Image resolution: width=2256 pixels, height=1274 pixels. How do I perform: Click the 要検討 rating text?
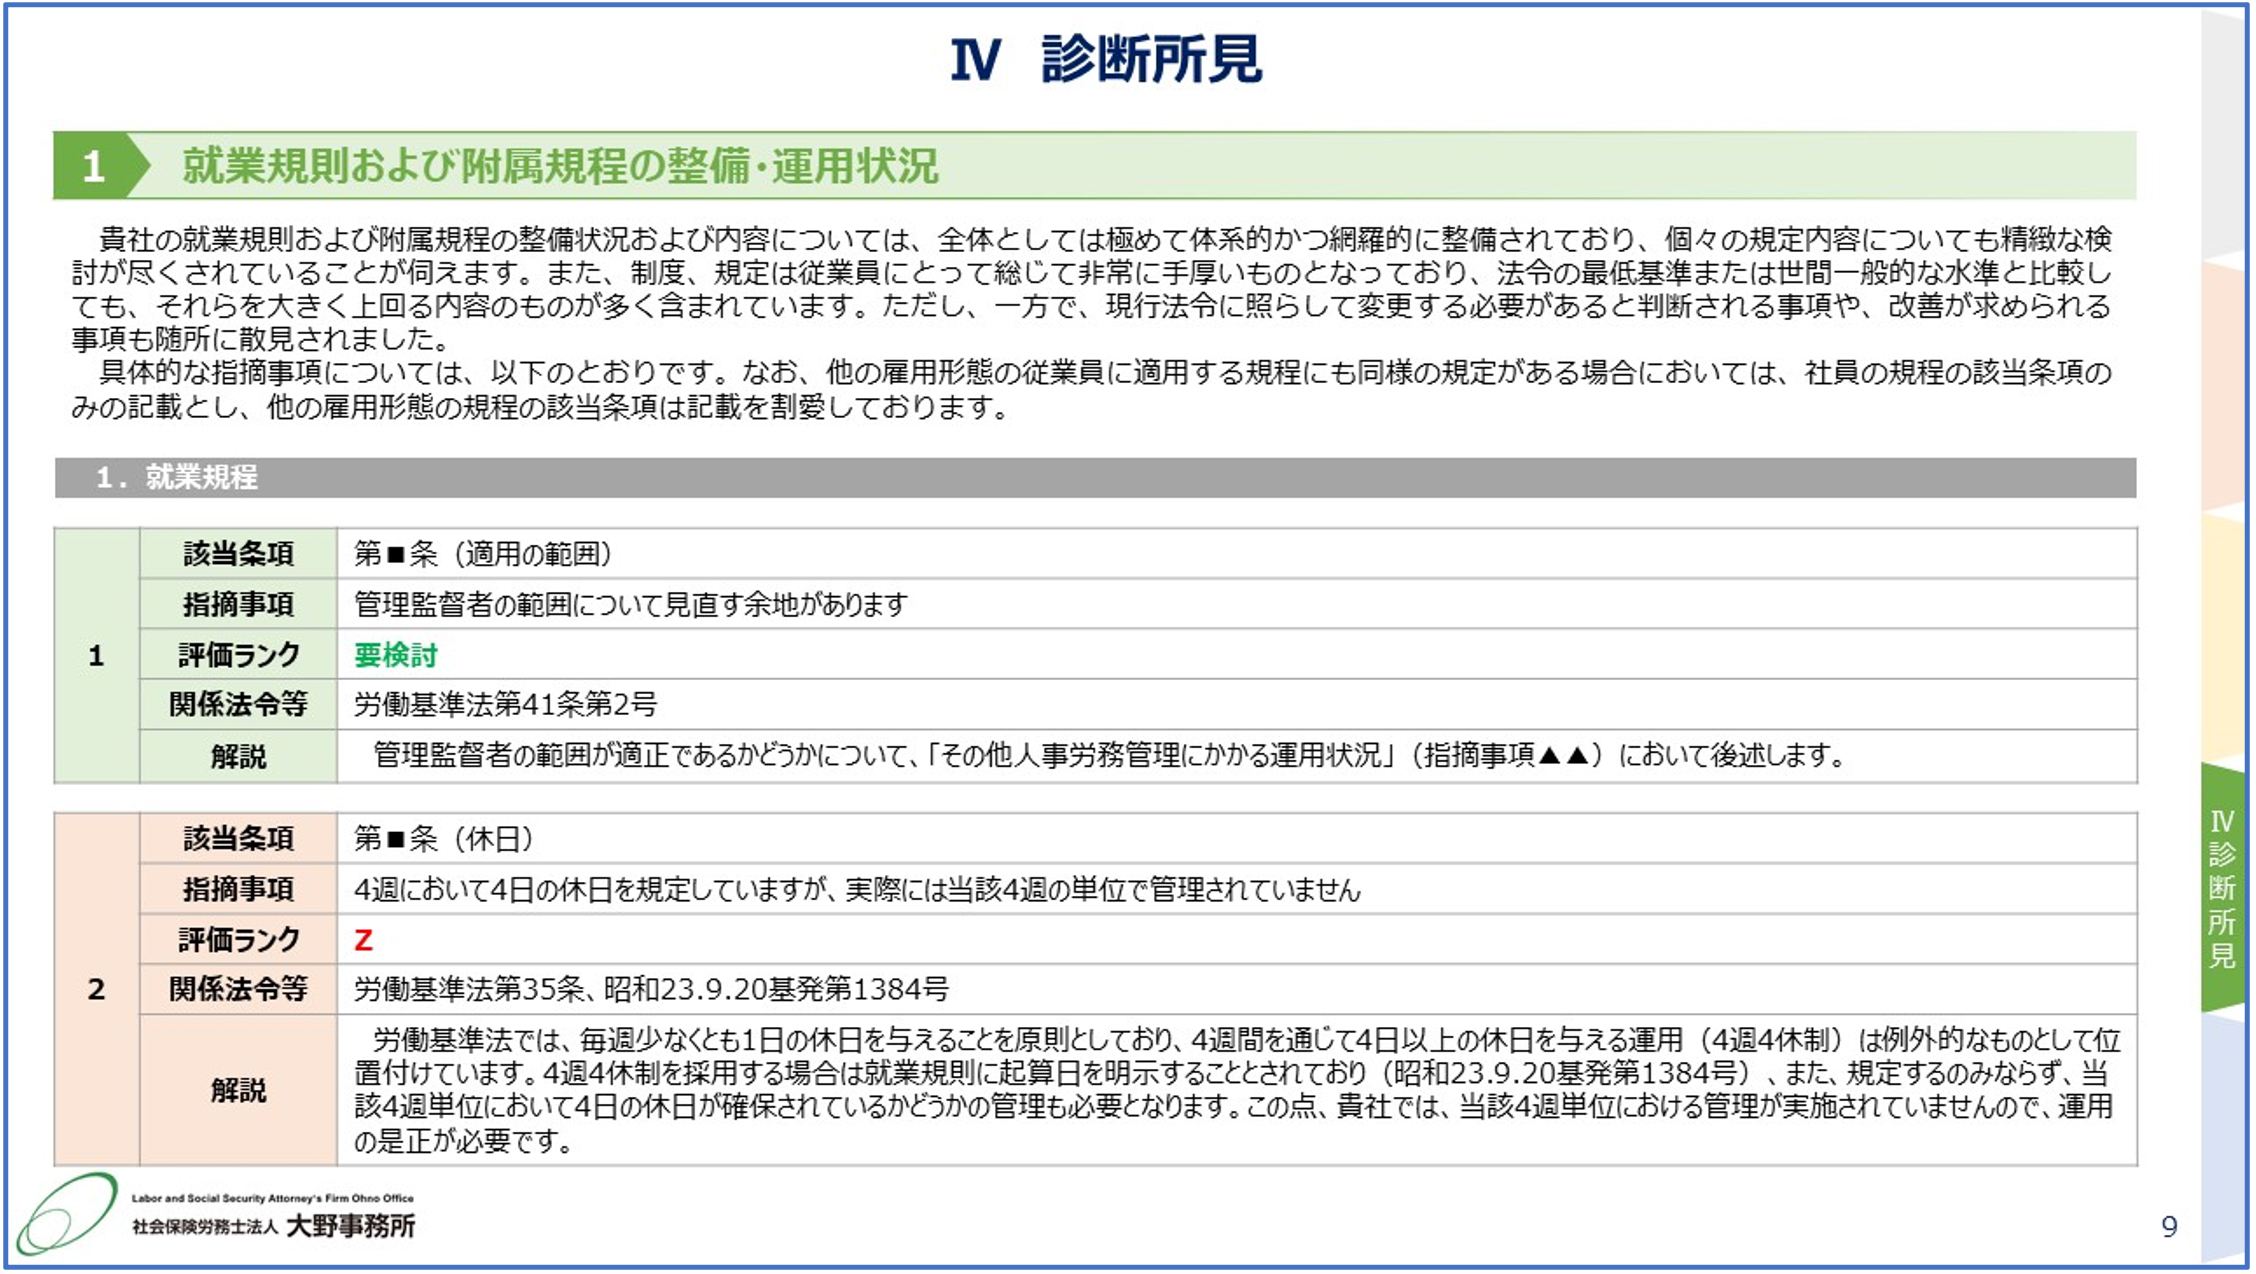[x=396, y=655]
